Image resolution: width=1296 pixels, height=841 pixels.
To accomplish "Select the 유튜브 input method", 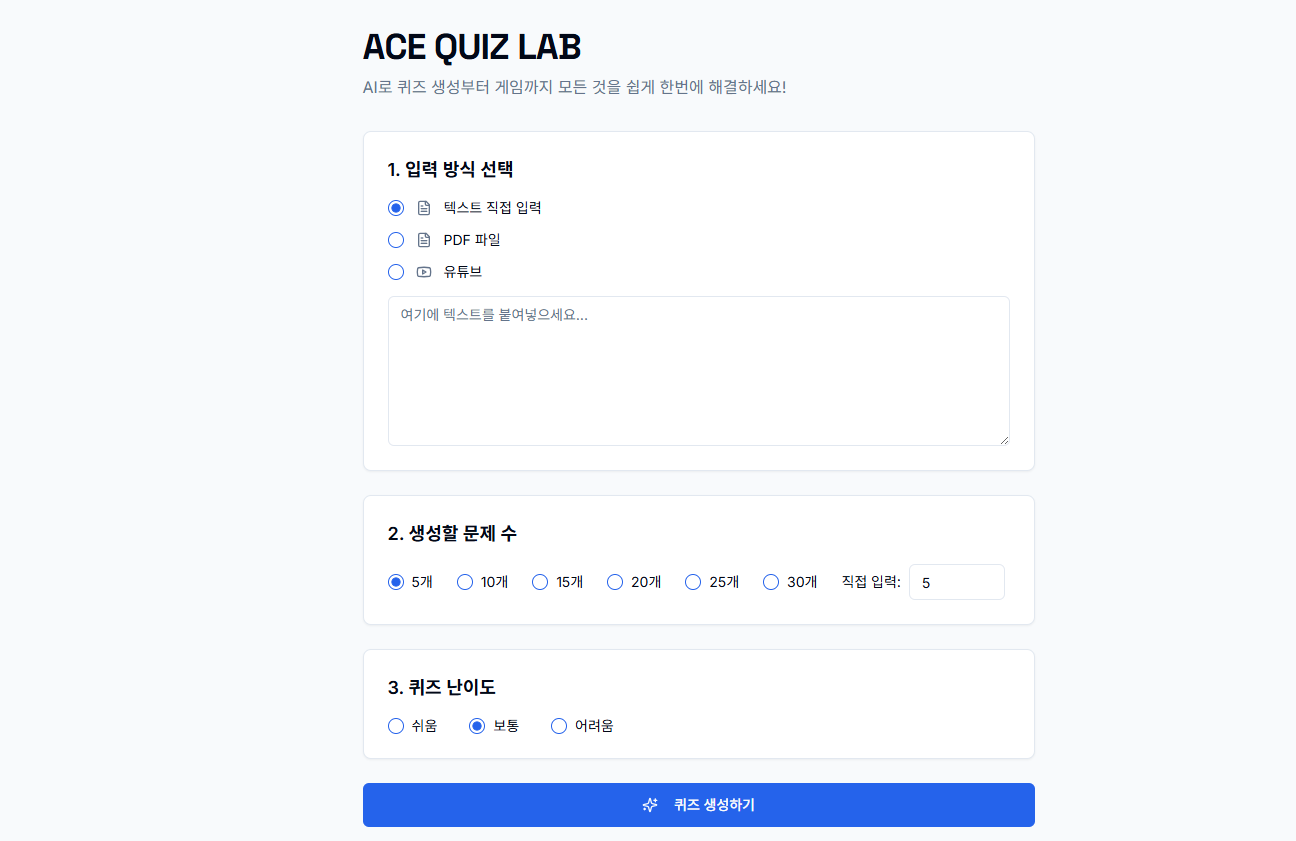I will click(396, 271).
